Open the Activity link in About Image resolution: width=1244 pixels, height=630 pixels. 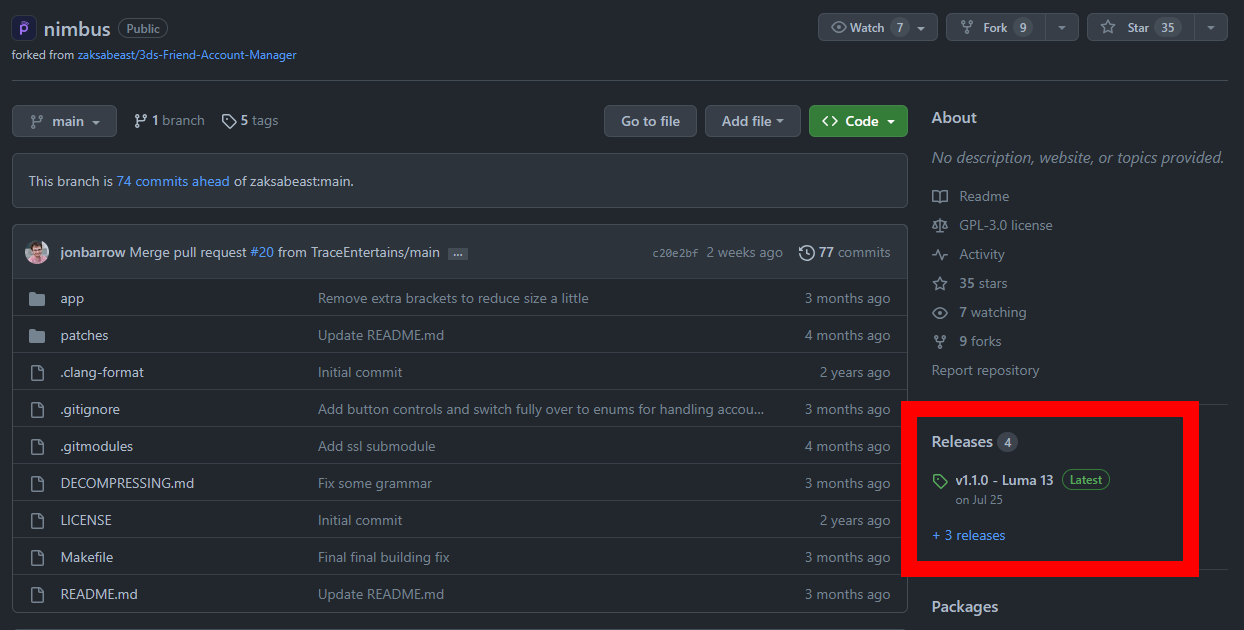(x=982, y=254)
